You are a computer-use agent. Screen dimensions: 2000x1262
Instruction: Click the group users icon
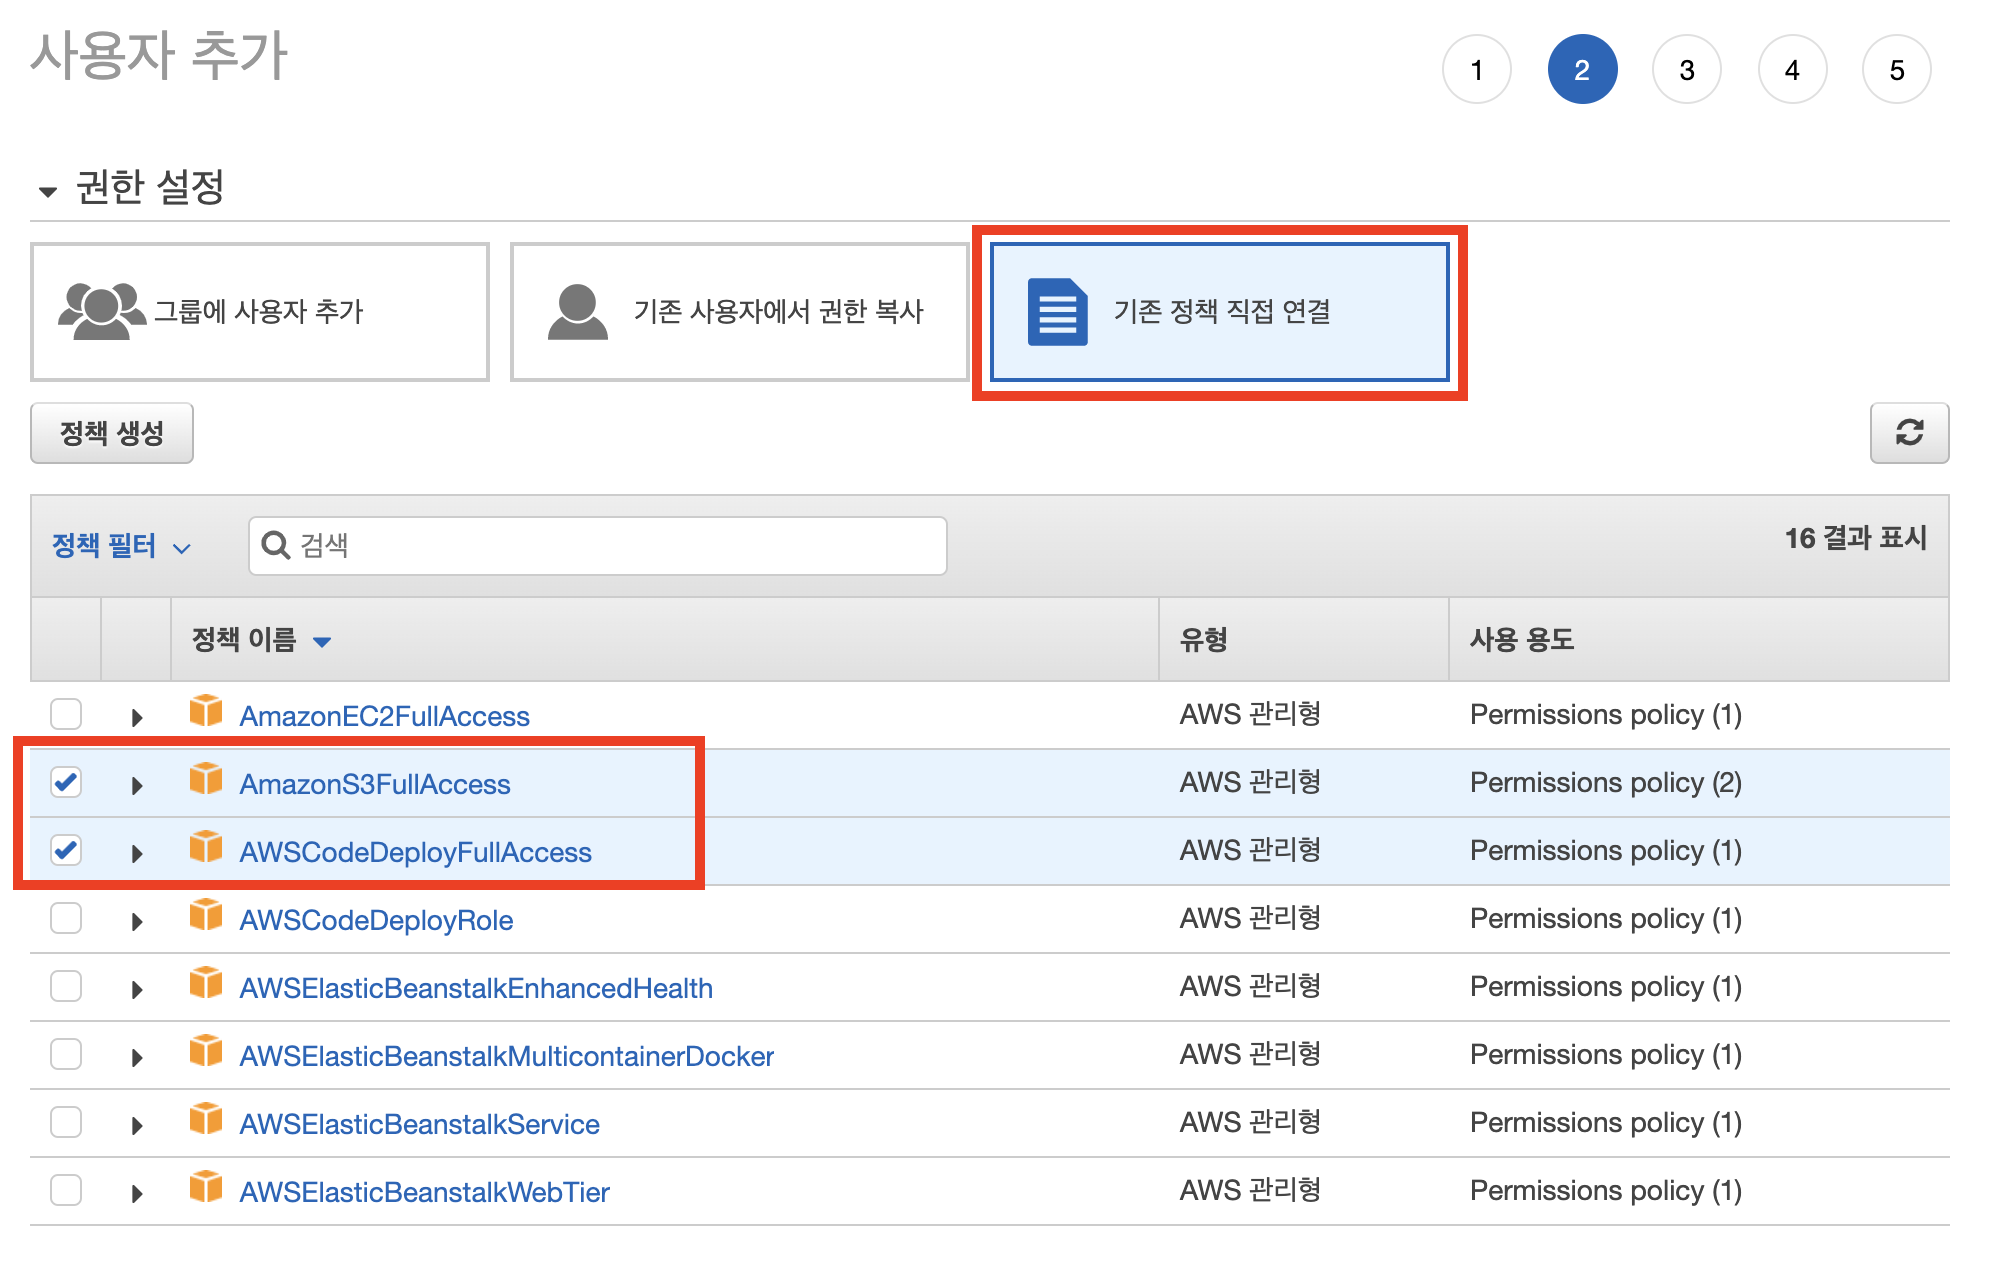click(102, 311)
